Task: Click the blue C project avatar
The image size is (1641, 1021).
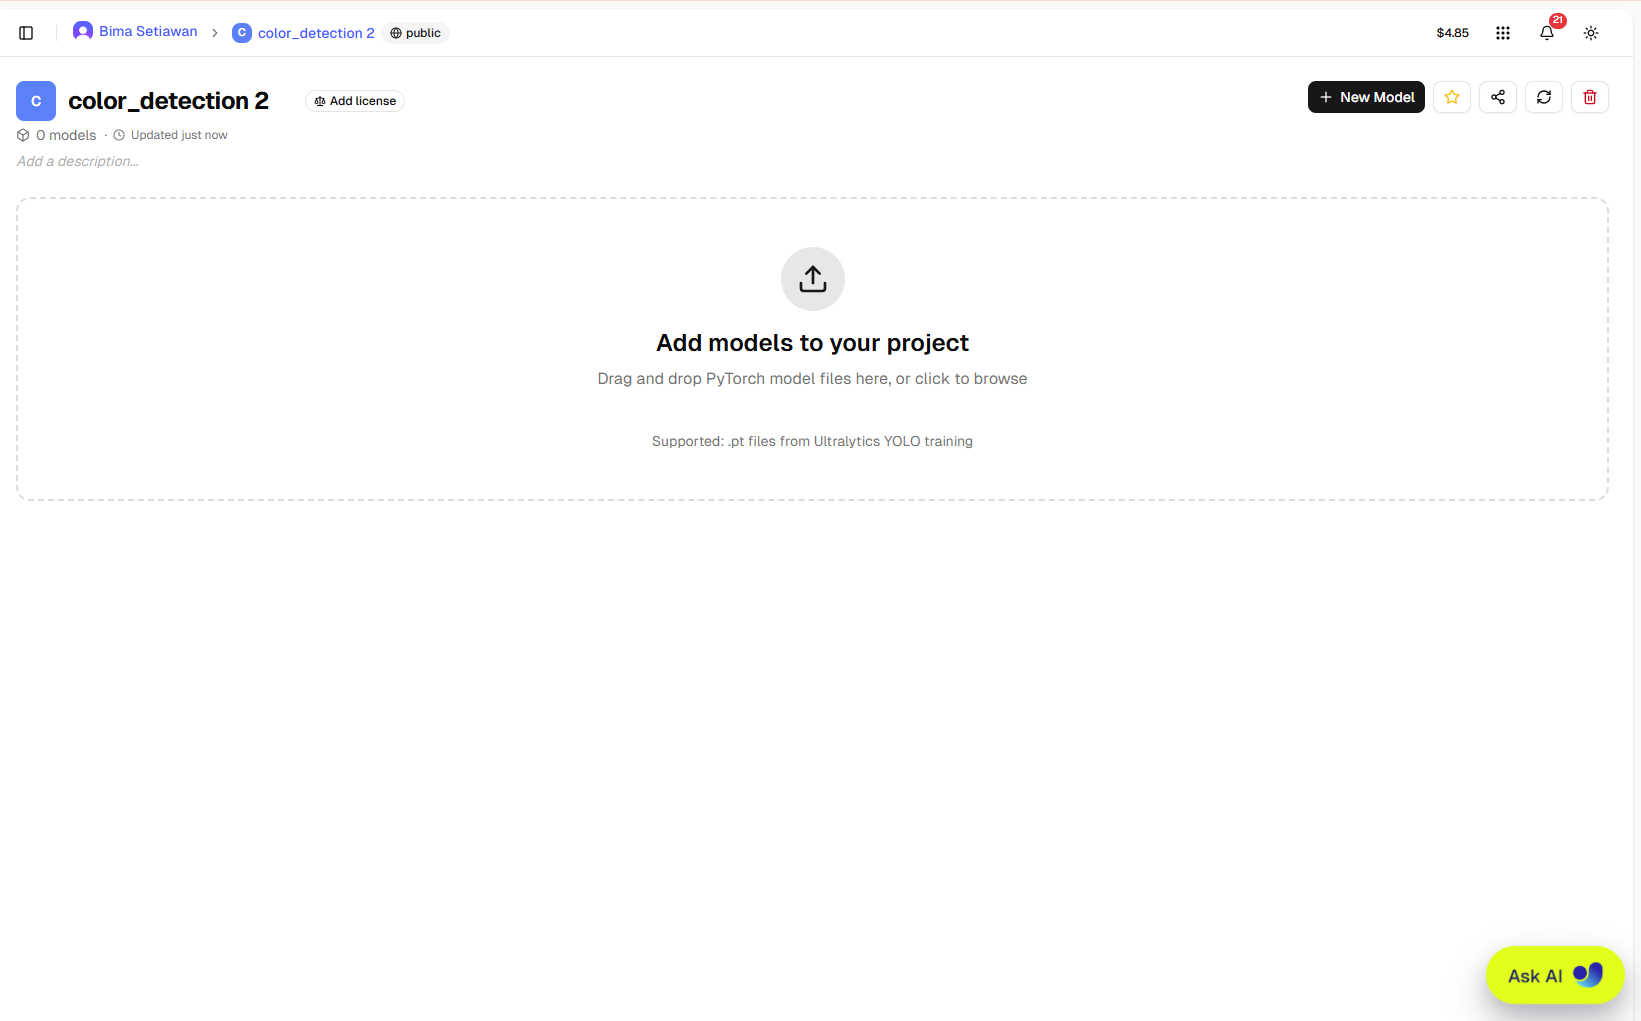Action: [36, 101]
